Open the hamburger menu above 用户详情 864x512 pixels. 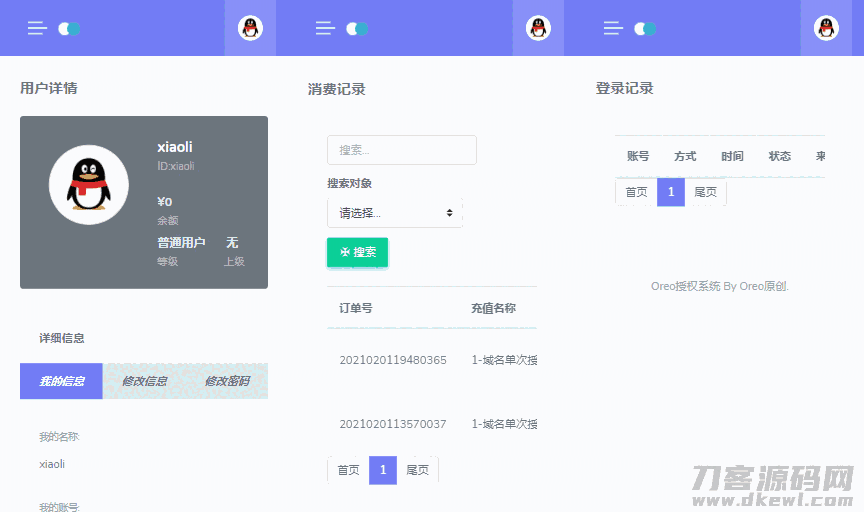(37, 28)
